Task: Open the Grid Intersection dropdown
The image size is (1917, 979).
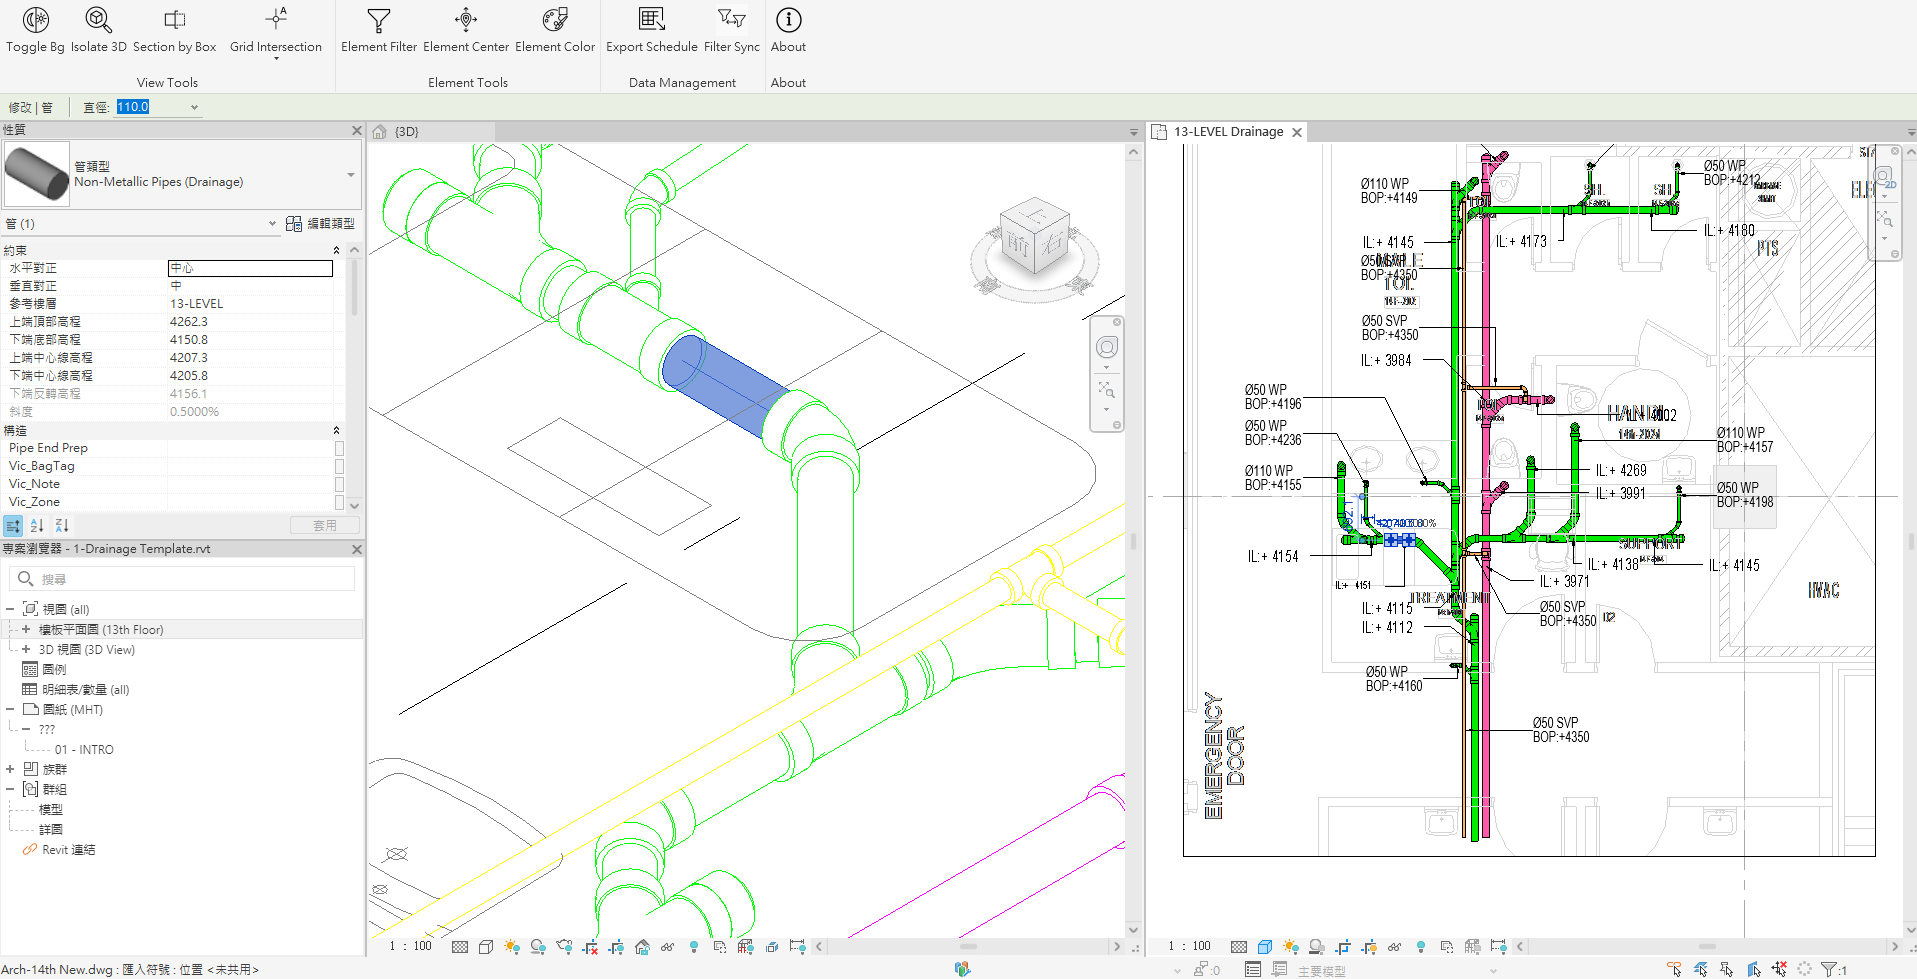Action: (276, 58)
